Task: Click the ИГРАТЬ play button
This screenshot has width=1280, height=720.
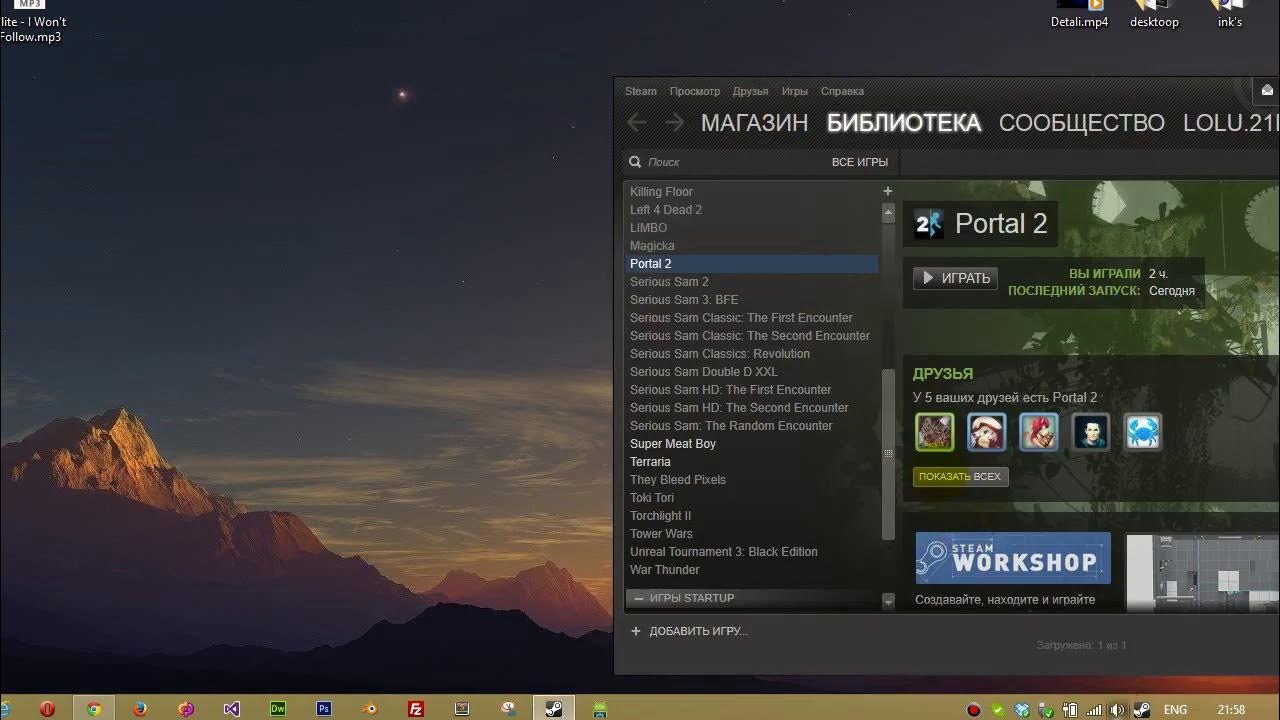Action: tap(955, 278)
